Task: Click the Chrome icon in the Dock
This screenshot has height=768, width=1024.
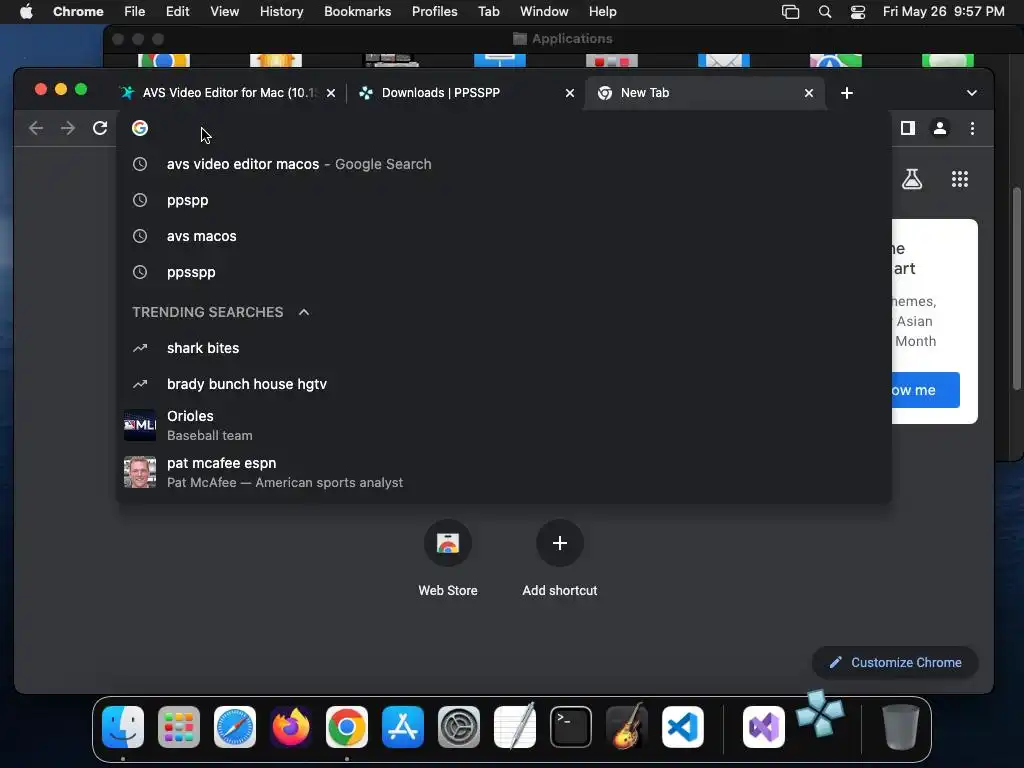Action: pyautogui.click(x=347, y=726)
